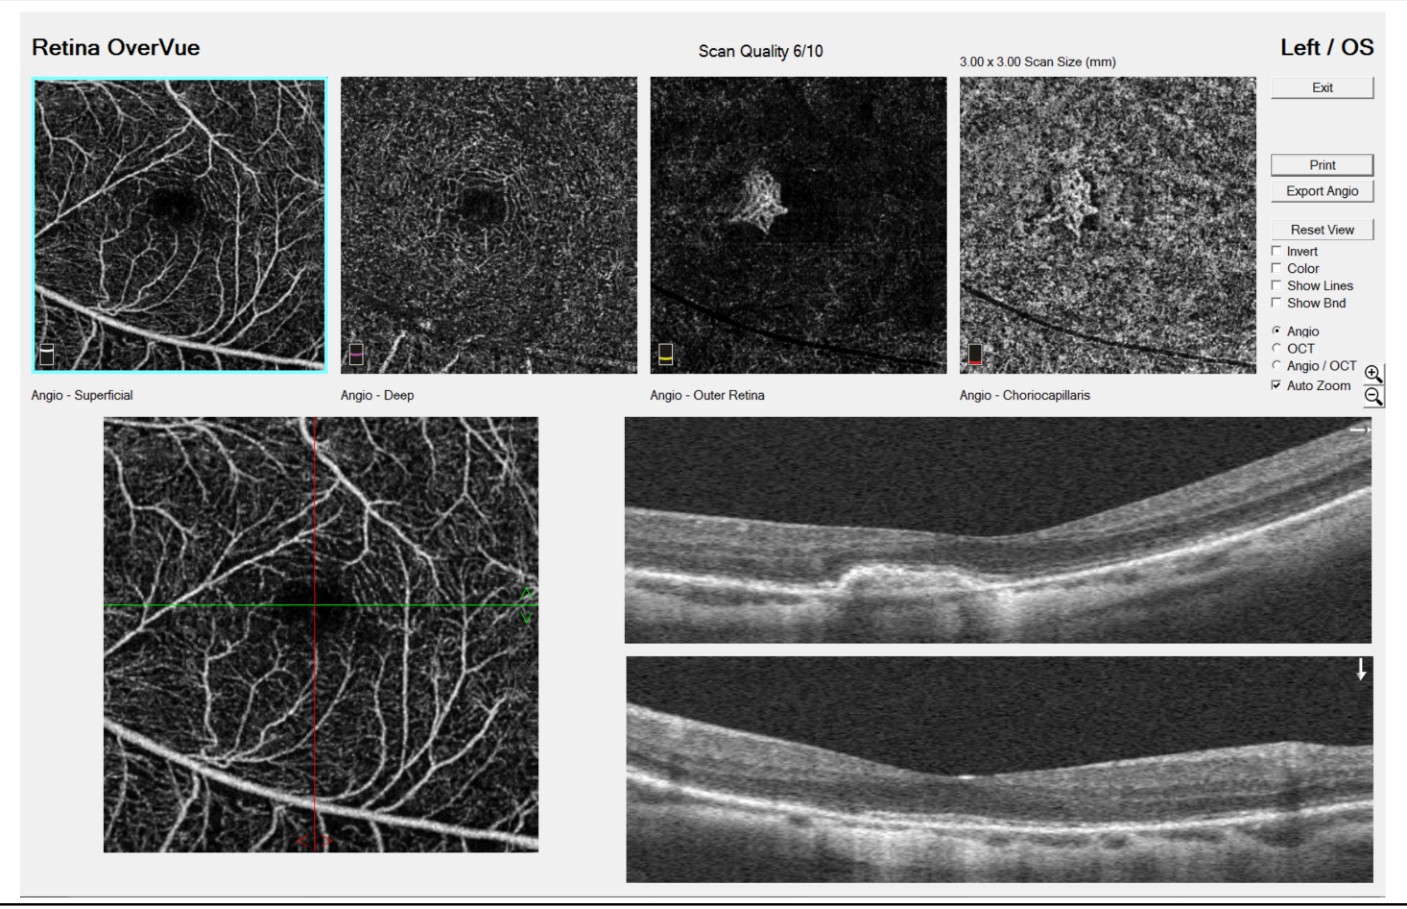Select the Angio - Deep thumbnail

click(489, 225)
